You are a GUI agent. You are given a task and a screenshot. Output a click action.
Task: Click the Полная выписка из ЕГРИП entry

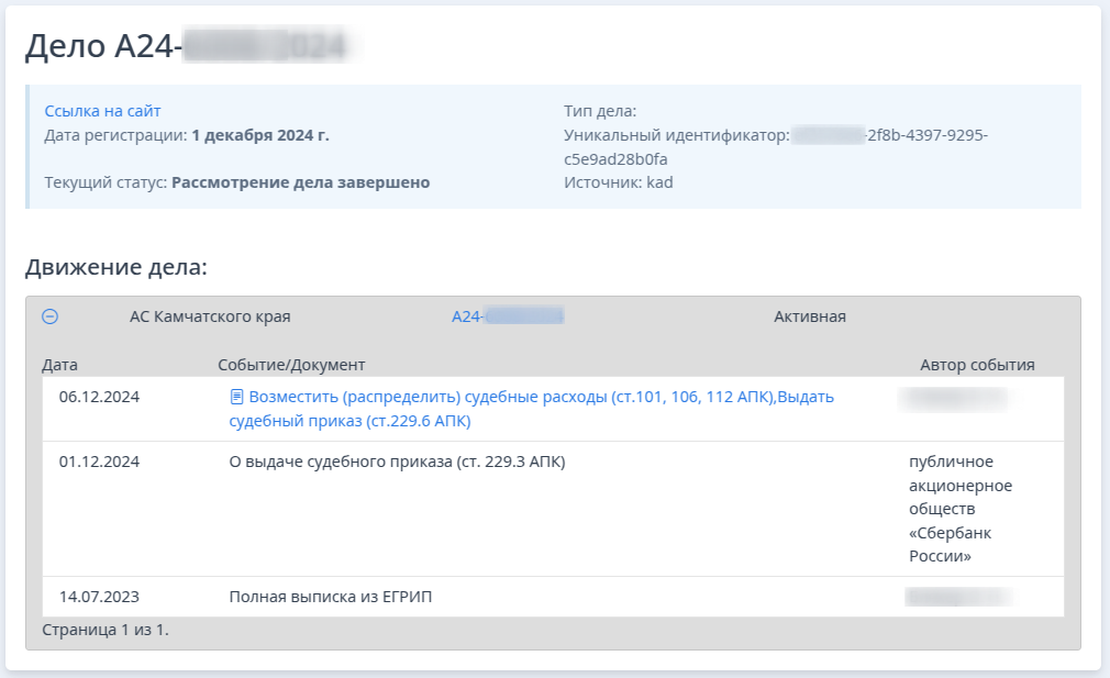[330, 597]
